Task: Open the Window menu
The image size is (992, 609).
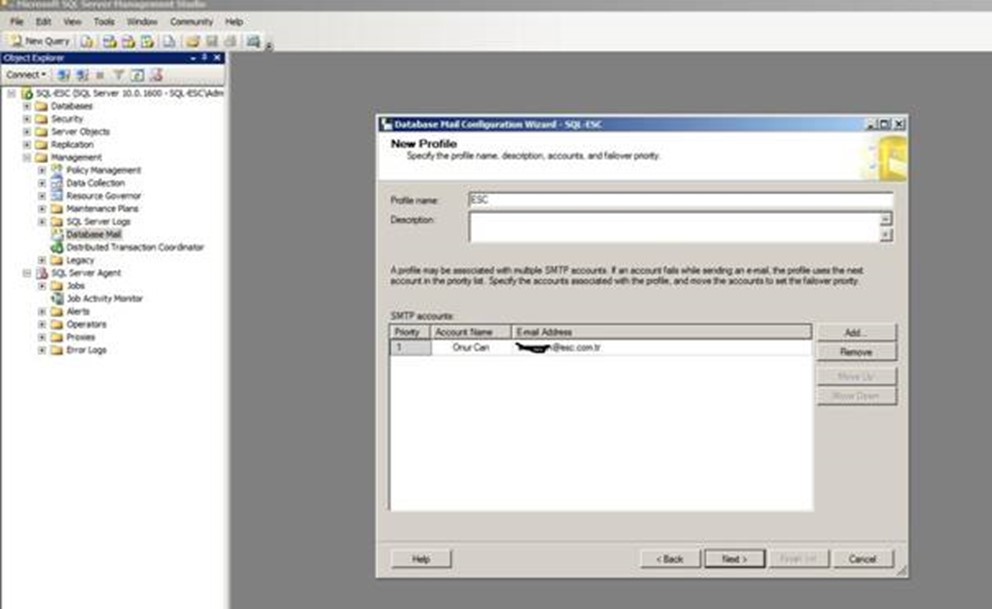Action: (x=142, y=22)
